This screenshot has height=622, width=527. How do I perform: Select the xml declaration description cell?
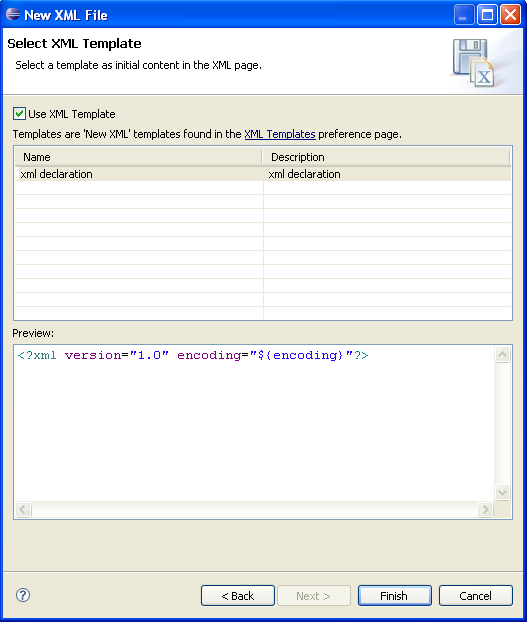pos(387,174)
